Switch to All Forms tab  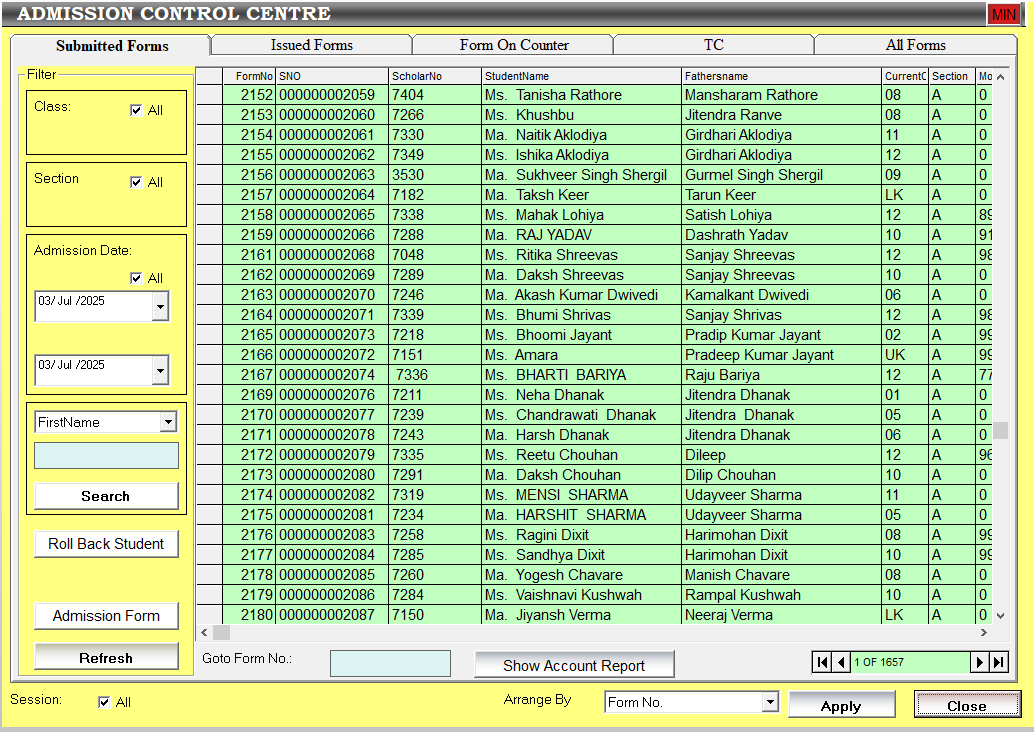point(915,45)
